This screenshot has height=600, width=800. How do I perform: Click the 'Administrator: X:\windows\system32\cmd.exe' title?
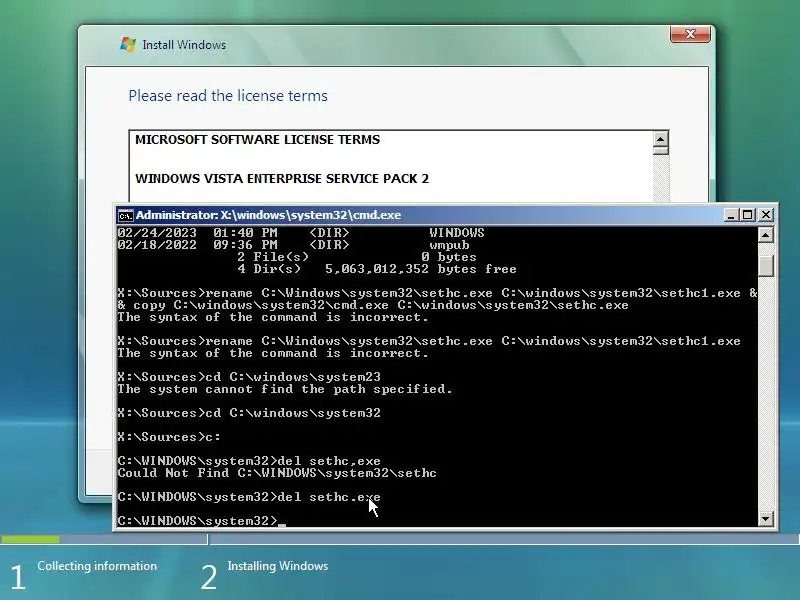pos(268,215)
